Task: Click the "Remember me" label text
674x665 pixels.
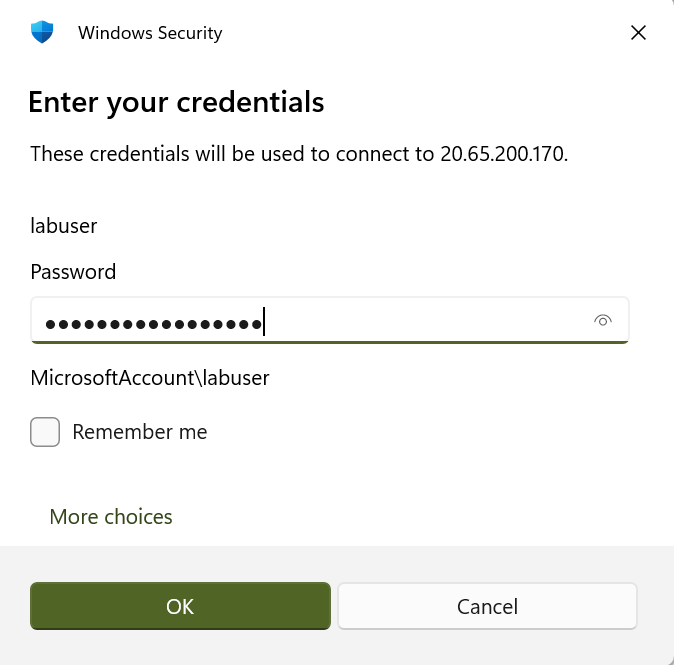Action: coord(140,432)
